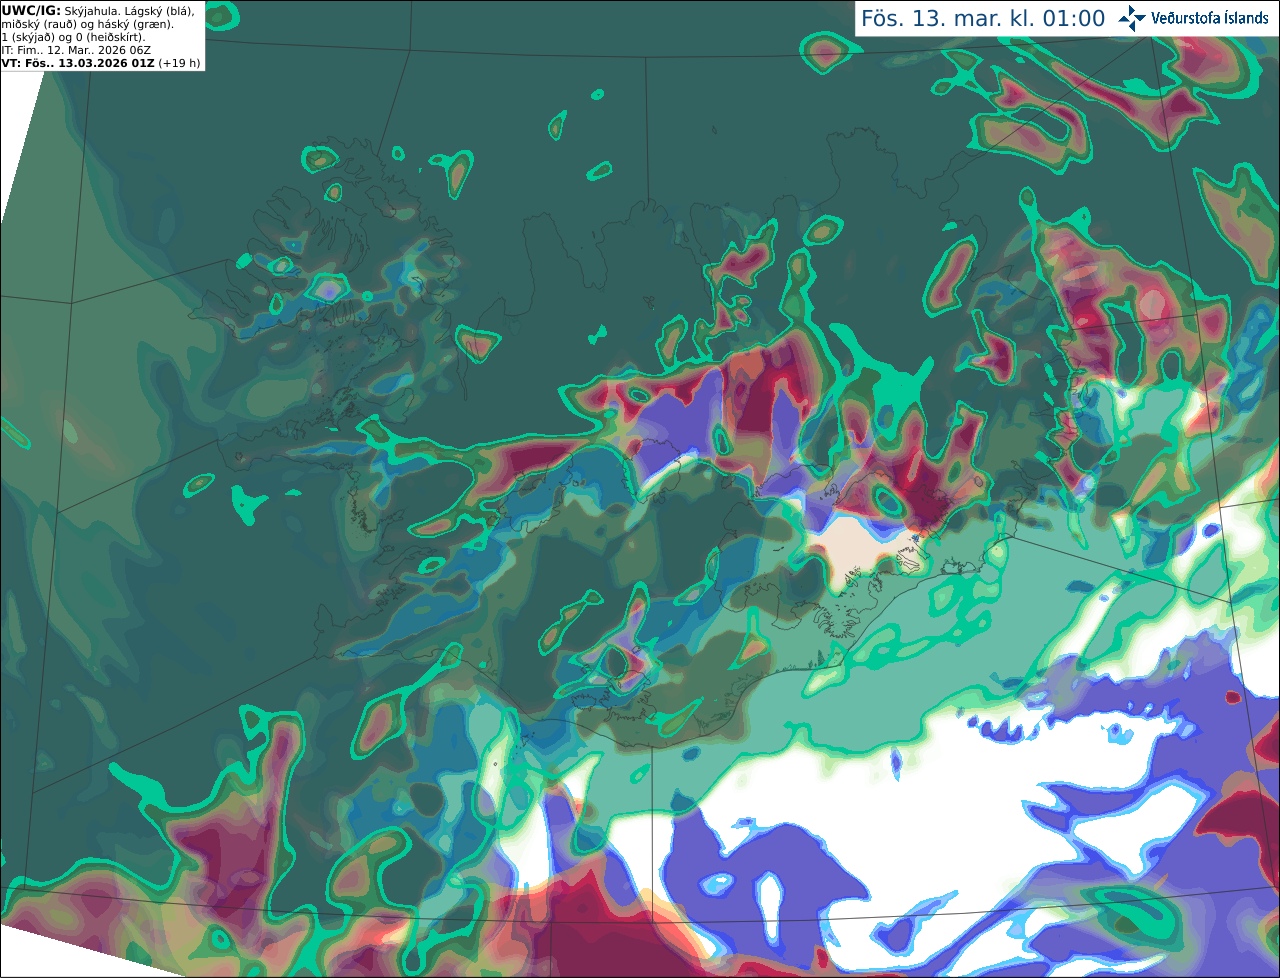Click 'Skýjahula. Lágský (blá),' legend text
1280x978 pixels.
[129, 11]
